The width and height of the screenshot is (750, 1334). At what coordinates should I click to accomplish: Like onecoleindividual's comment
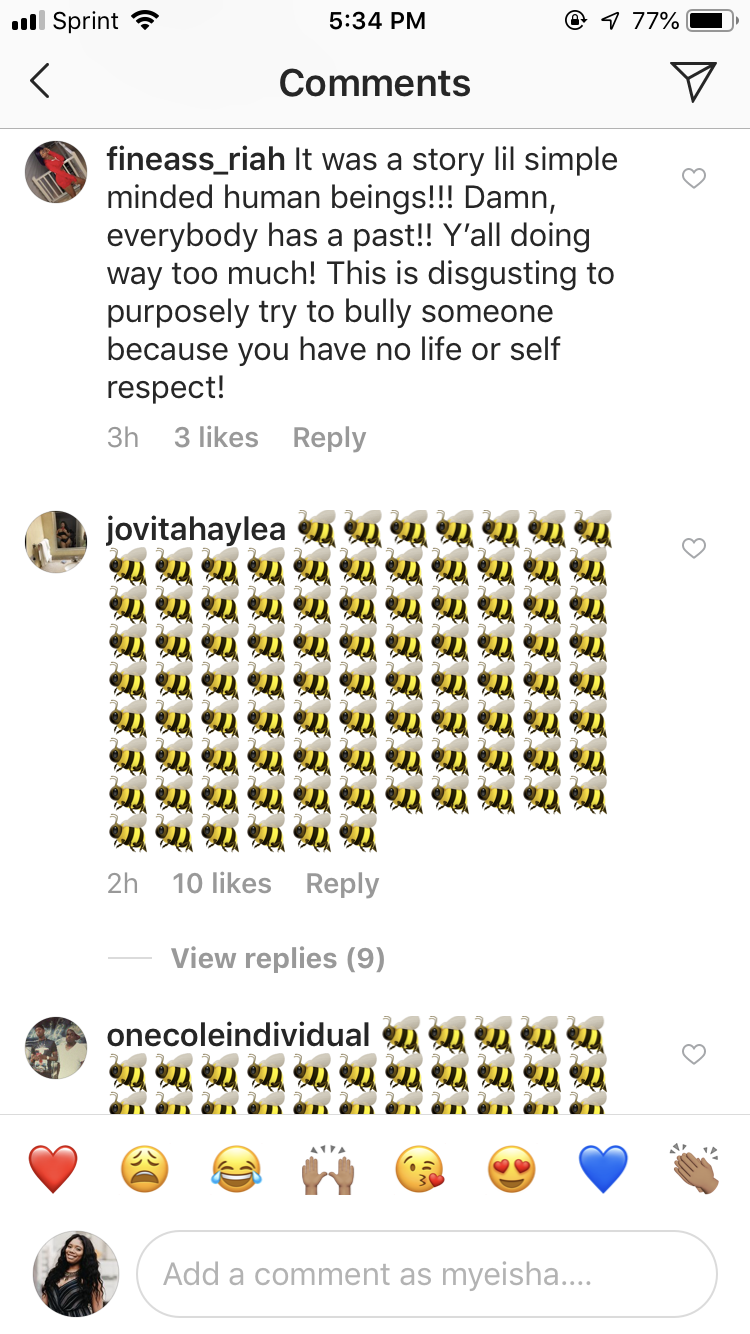[x=693, y=1054]
